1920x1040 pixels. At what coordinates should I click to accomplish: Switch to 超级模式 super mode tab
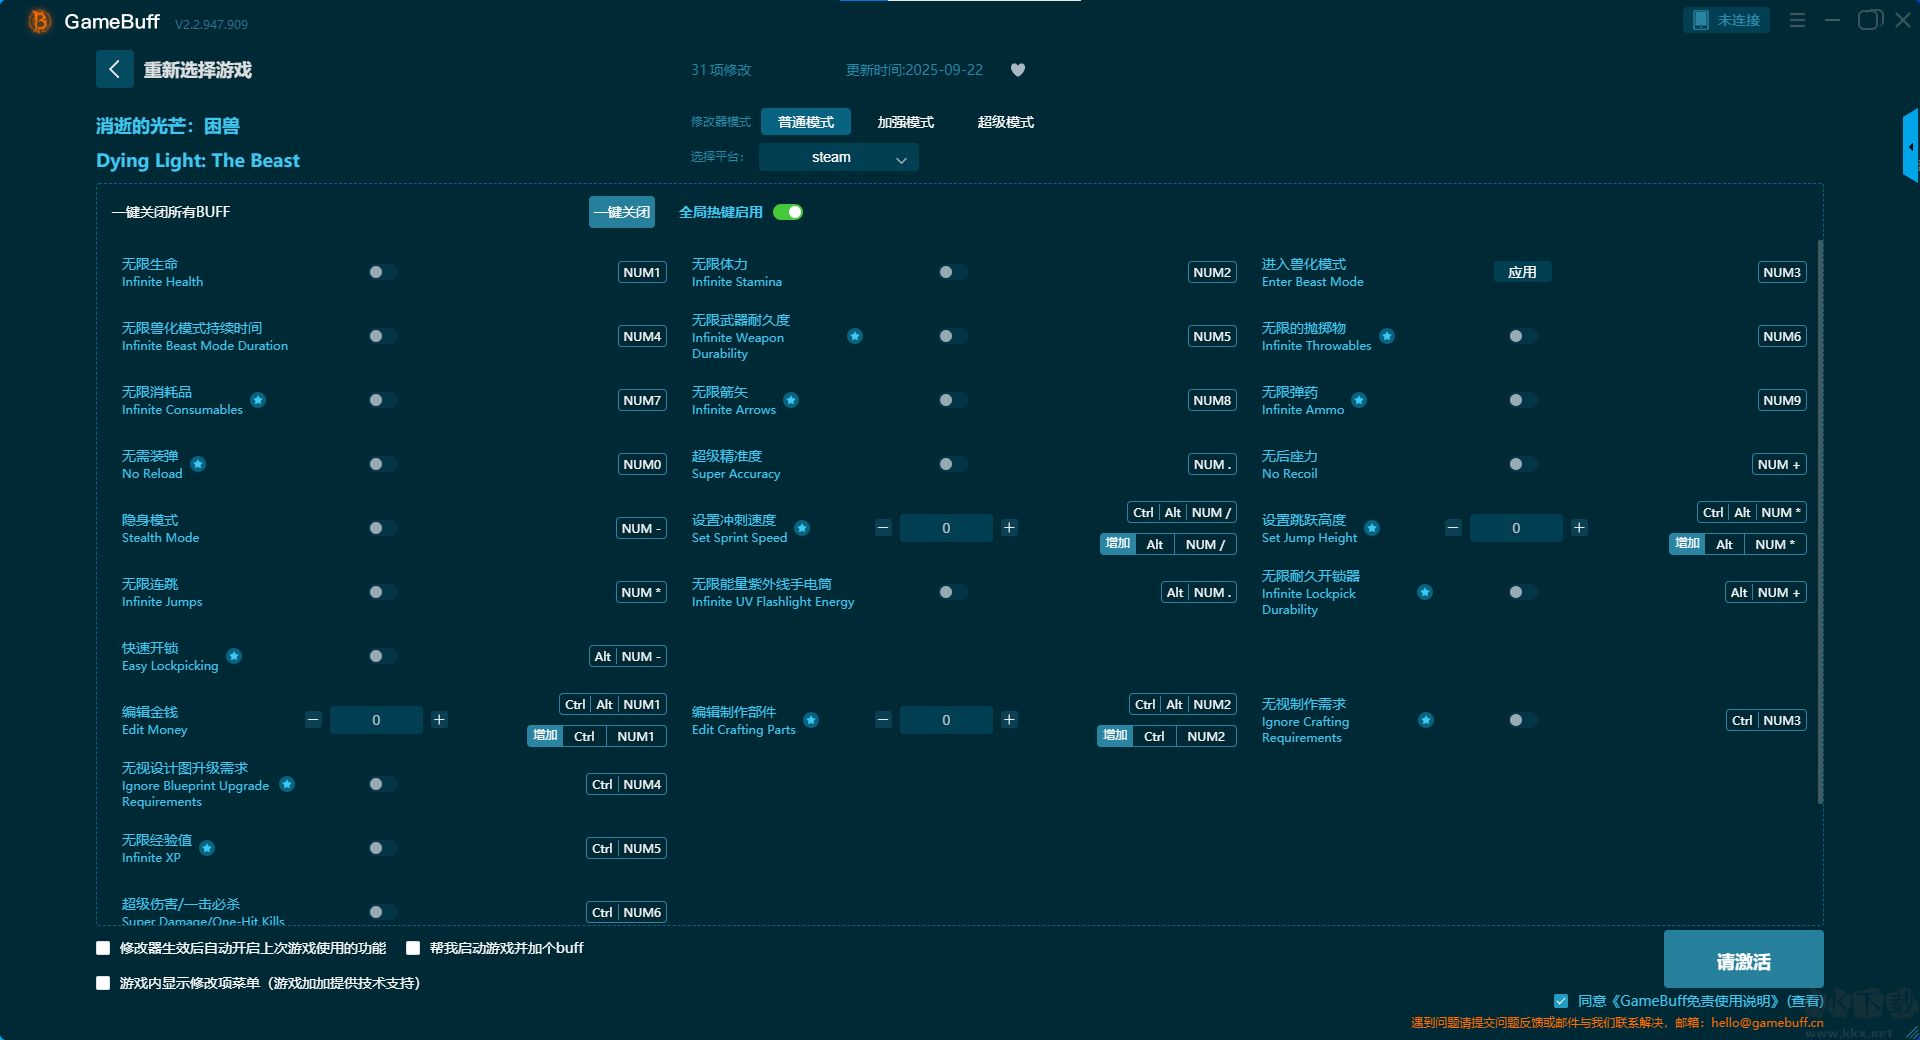coord(1006,122)
